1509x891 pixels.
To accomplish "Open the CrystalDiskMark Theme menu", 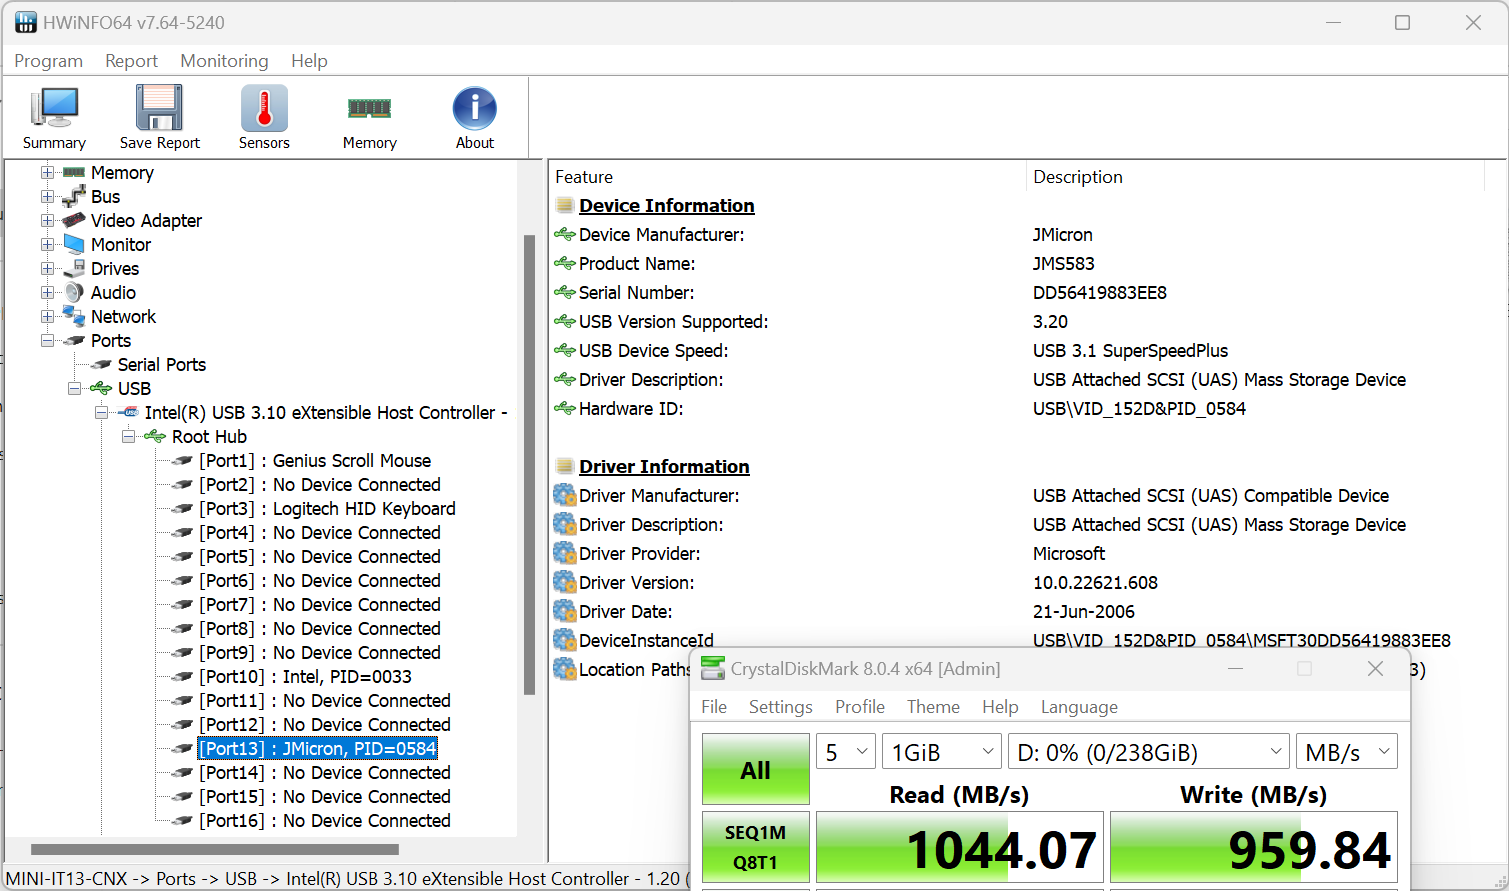I will (x=933, y=707).
